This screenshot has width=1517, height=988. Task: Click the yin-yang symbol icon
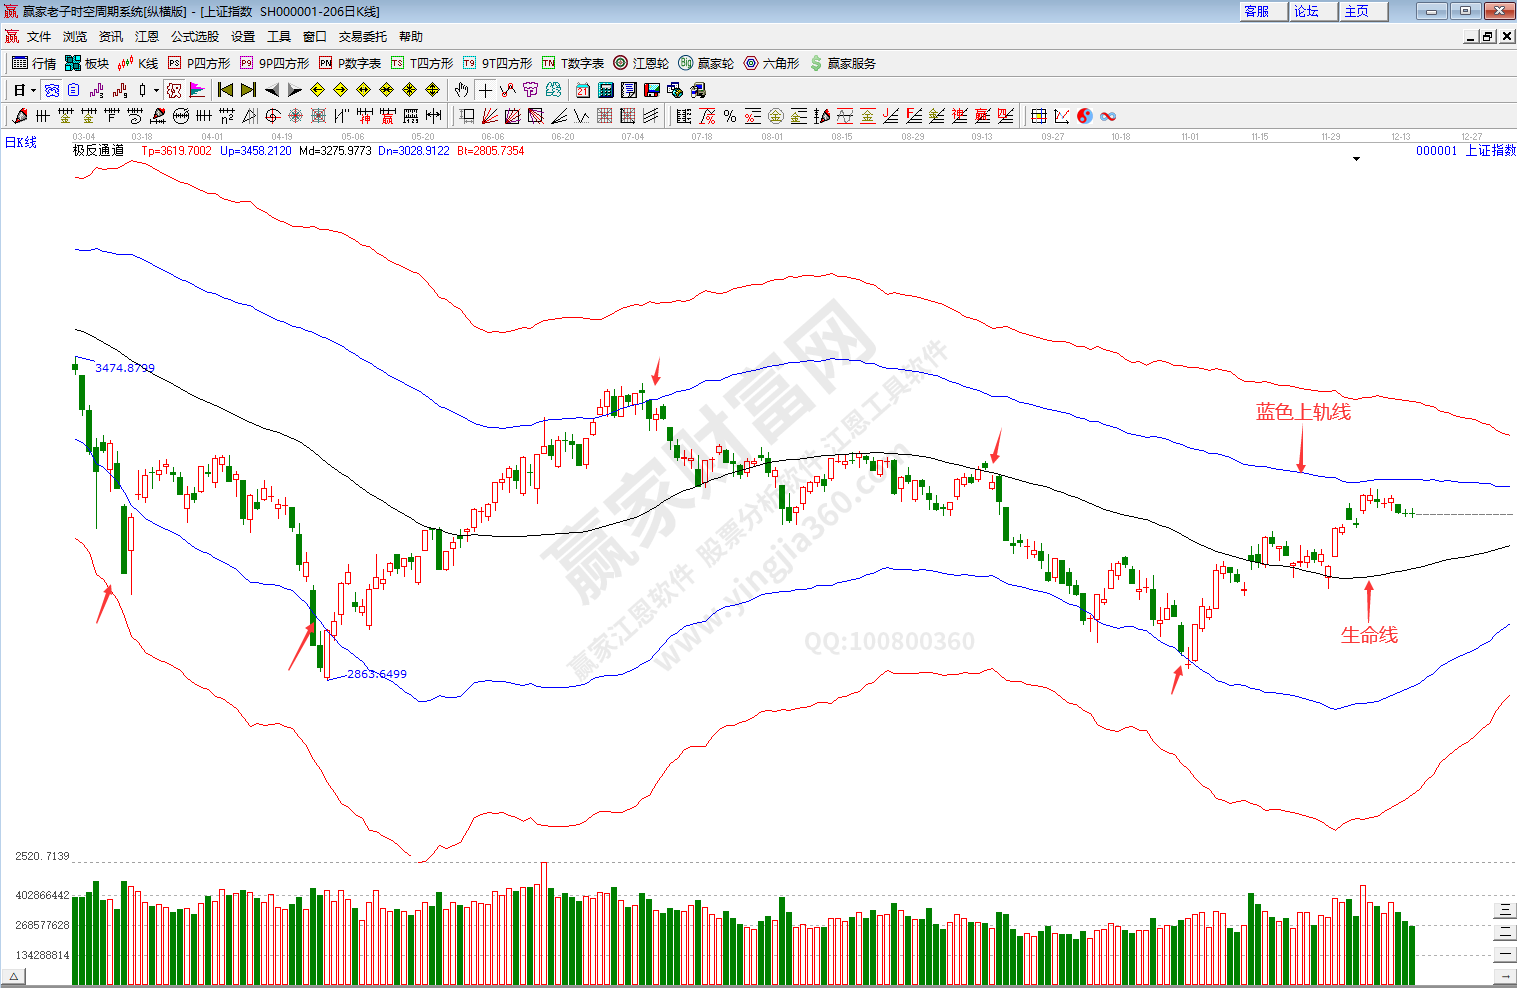1084,116
